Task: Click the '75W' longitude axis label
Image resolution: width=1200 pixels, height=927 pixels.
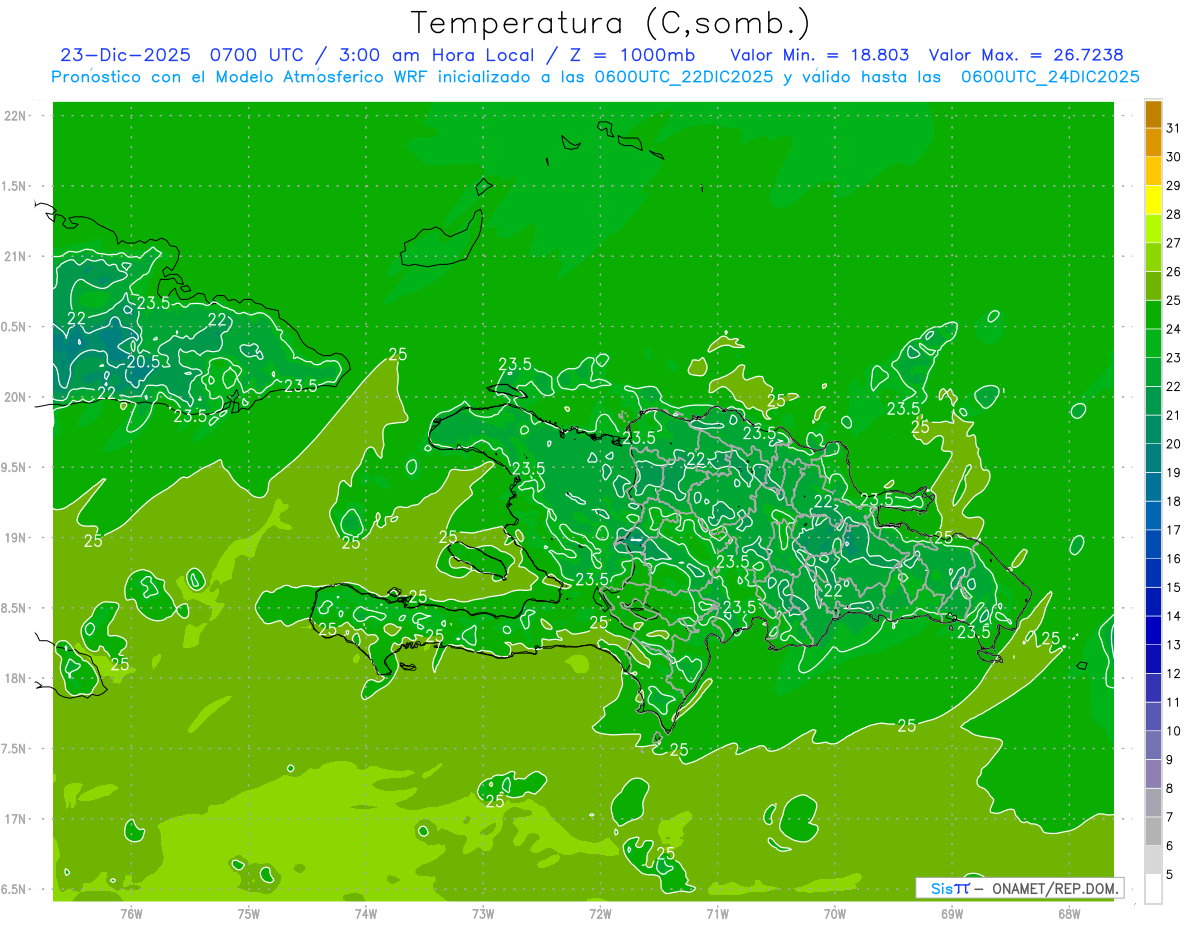Action: 248,913
